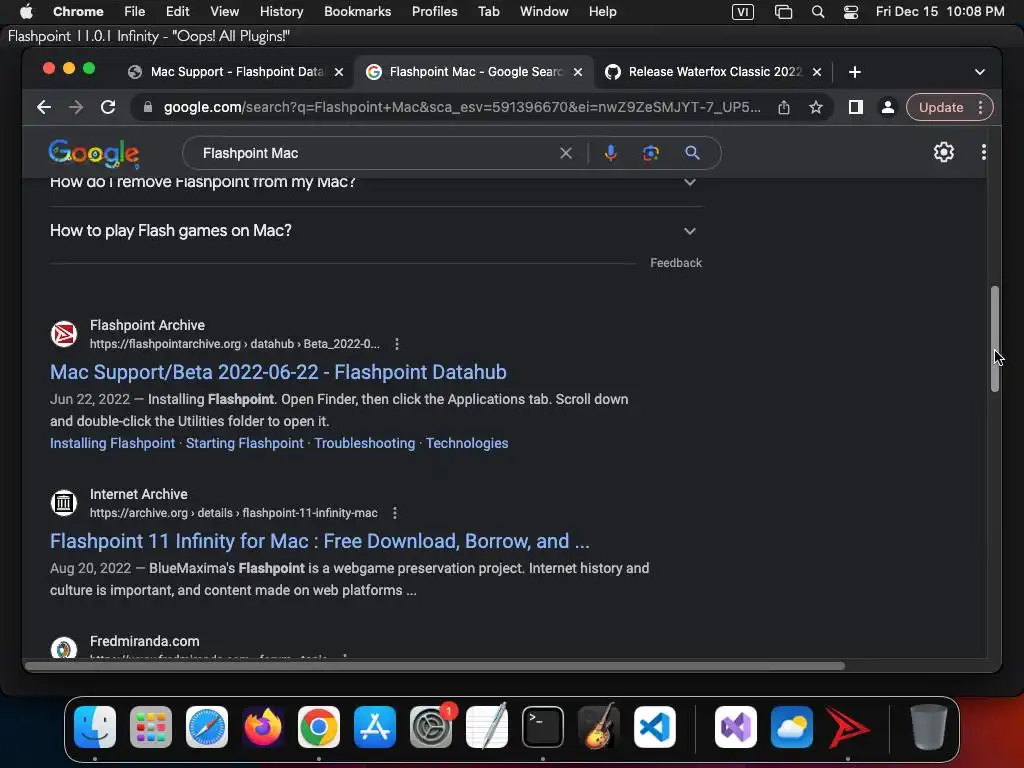Open the Weather app in Dock
The image size is (1024, 768).
click(x=792, y=727)
